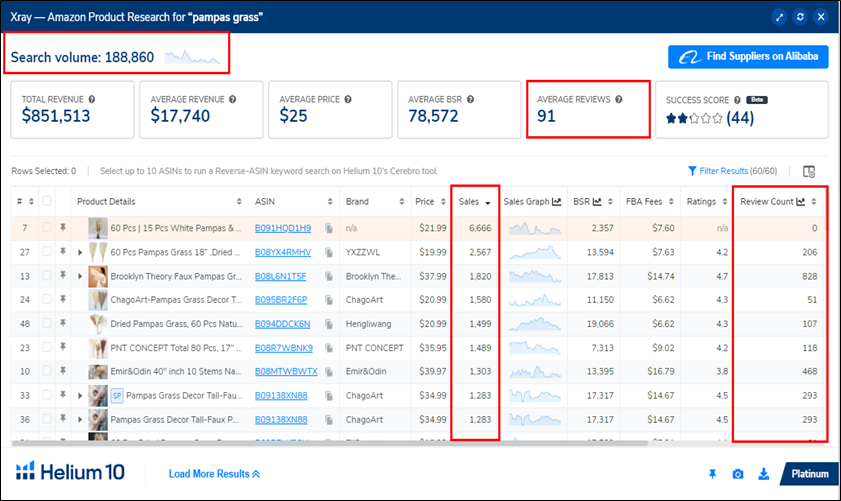Click the Platinum plan badge

(809, 474)
